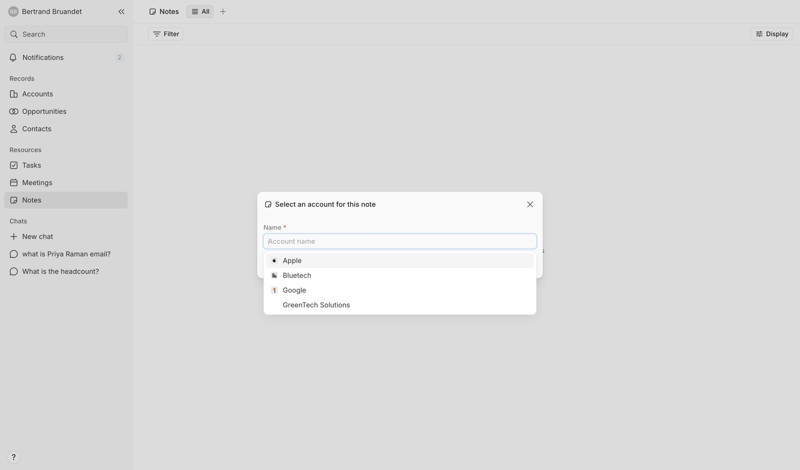Screen dimensions: 800x470
Task: Select the All view tab
Action: pos(200,12)
